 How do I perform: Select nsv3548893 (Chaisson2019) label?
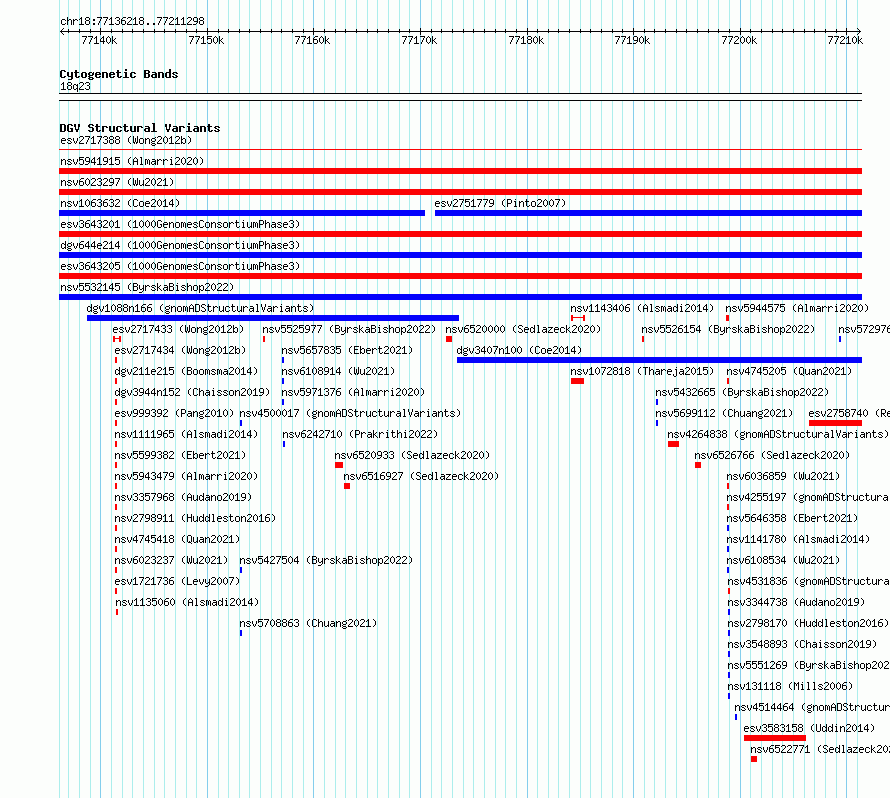(803, 644)
